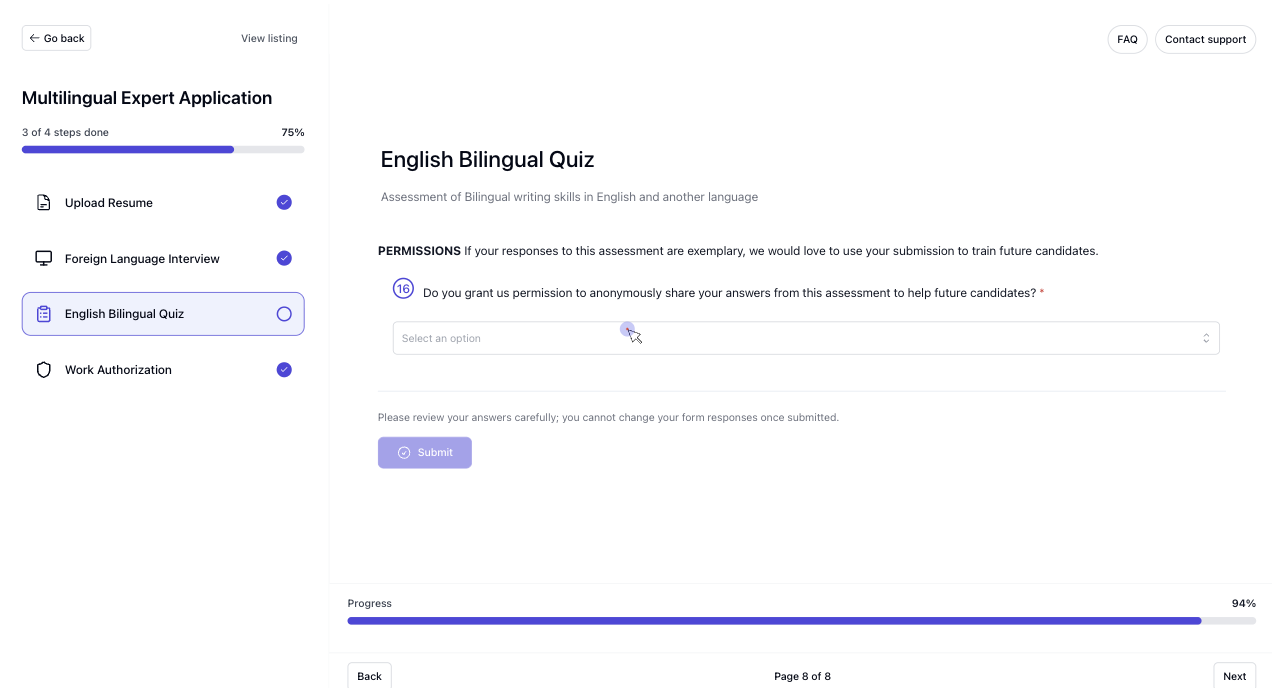Click the back arrow inside Go back
This screenshot has width=1272, height=688.
click(x=35, y=38)
